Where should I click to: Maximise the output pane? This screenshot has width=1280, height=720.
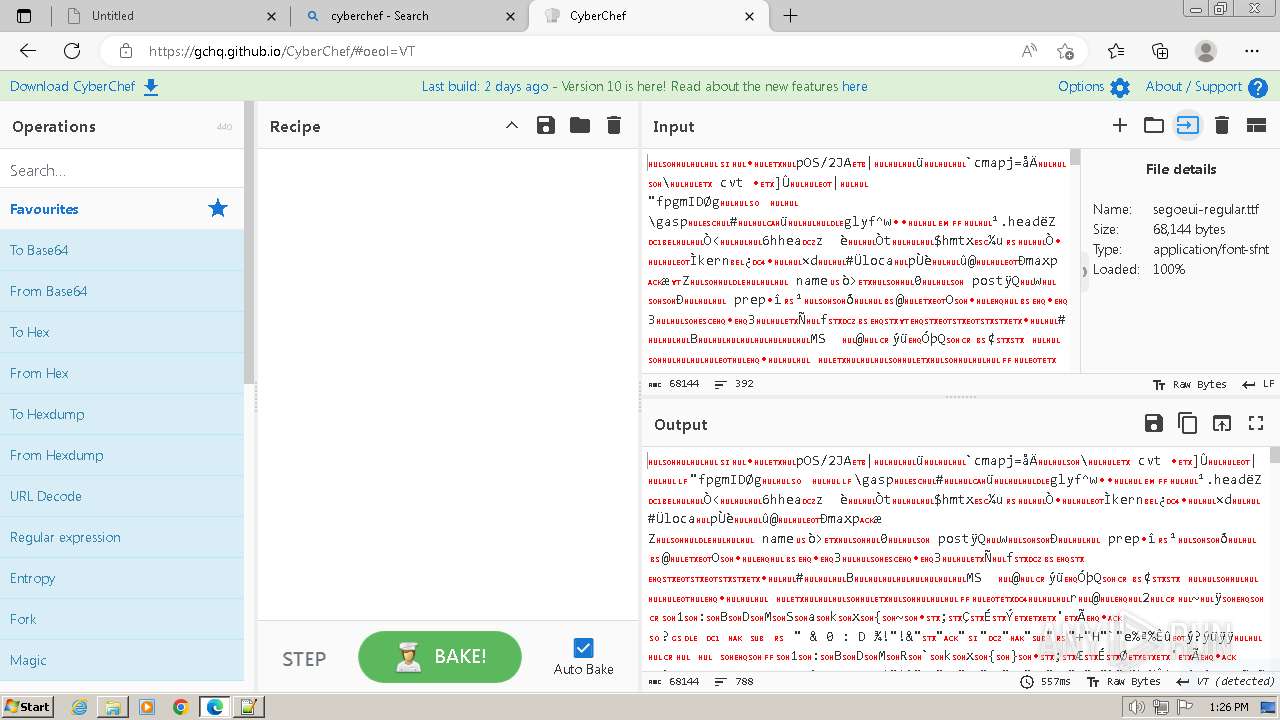[x=1256, y=423]
